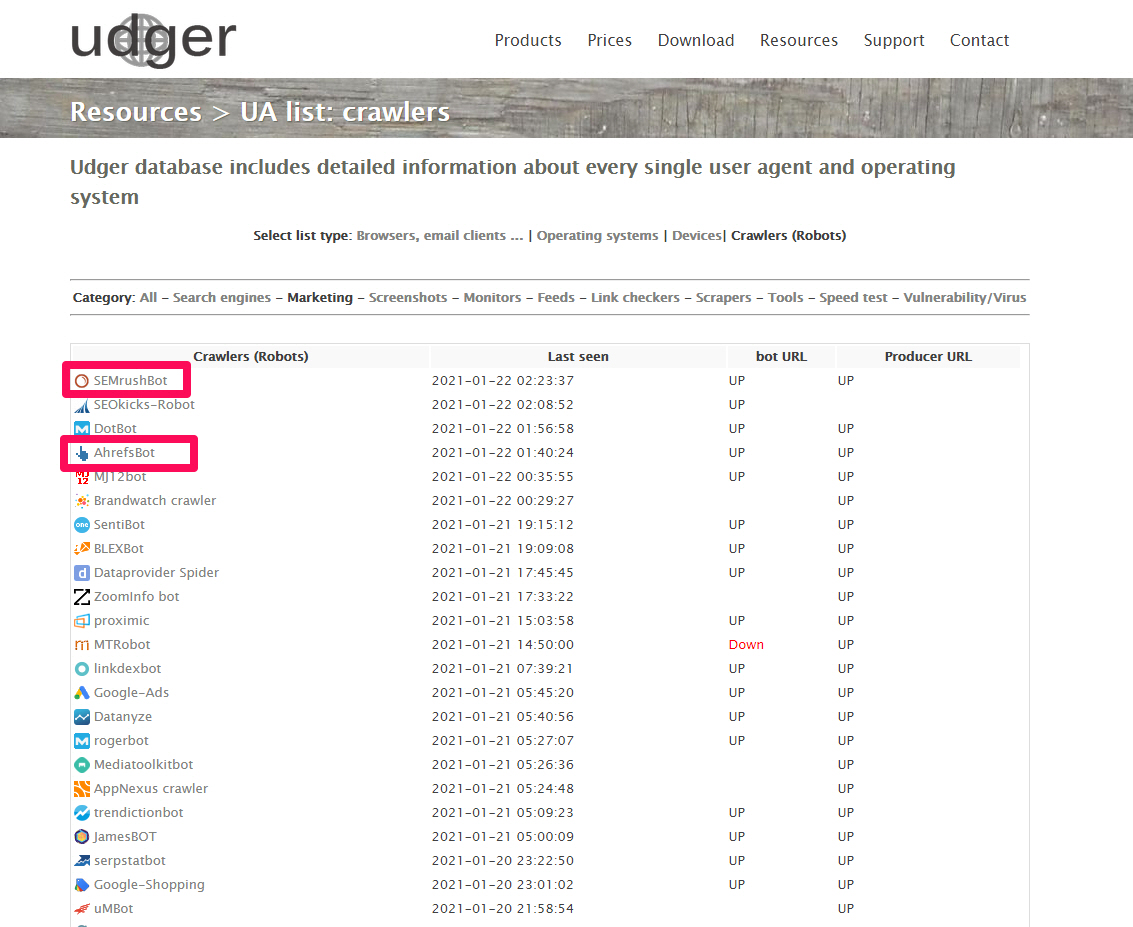The height and width of the screenshot is (927, 1133).
Task: Click the red Down status for MTRobot
Action: coord(746,645)
